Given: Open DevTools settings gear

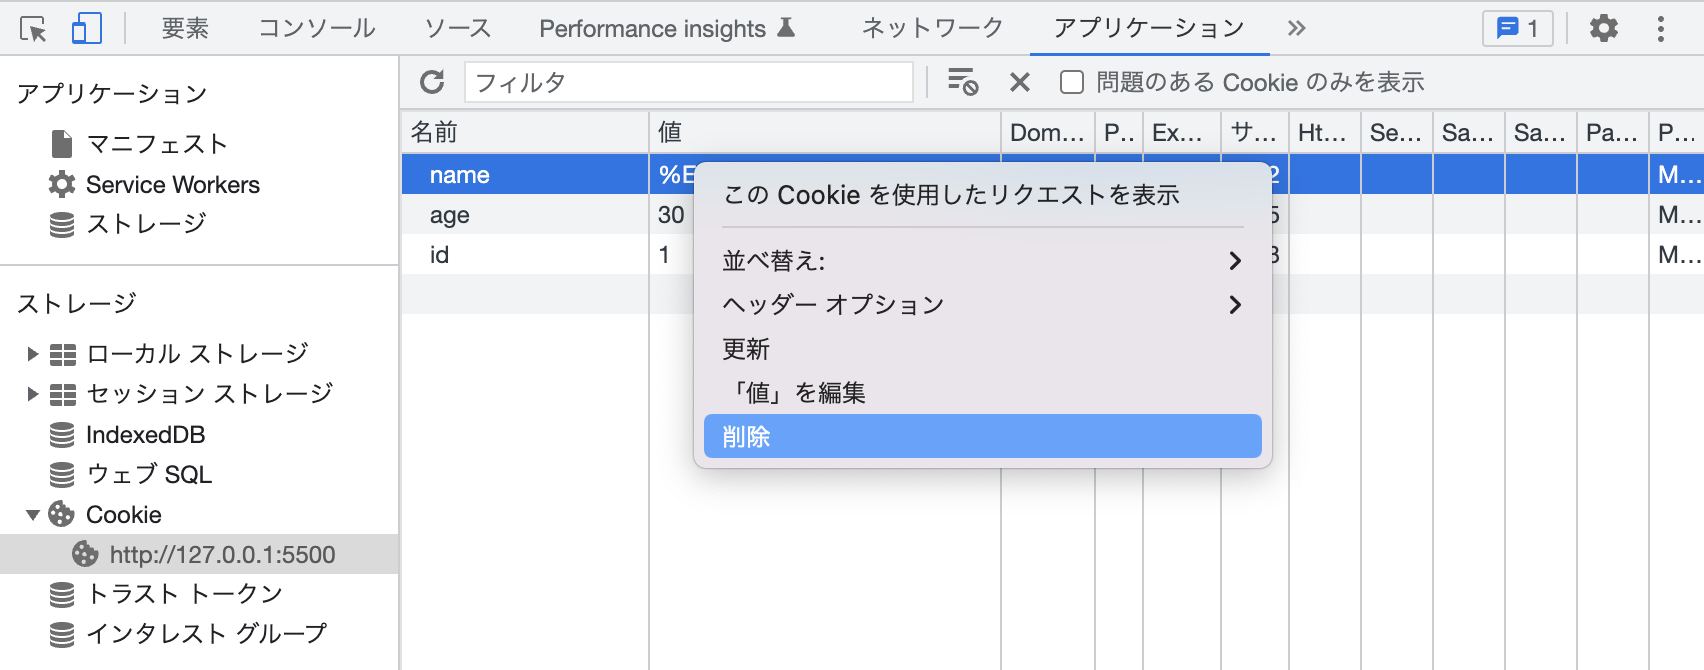Looking at the screenshot, I should pos(1603,29).
